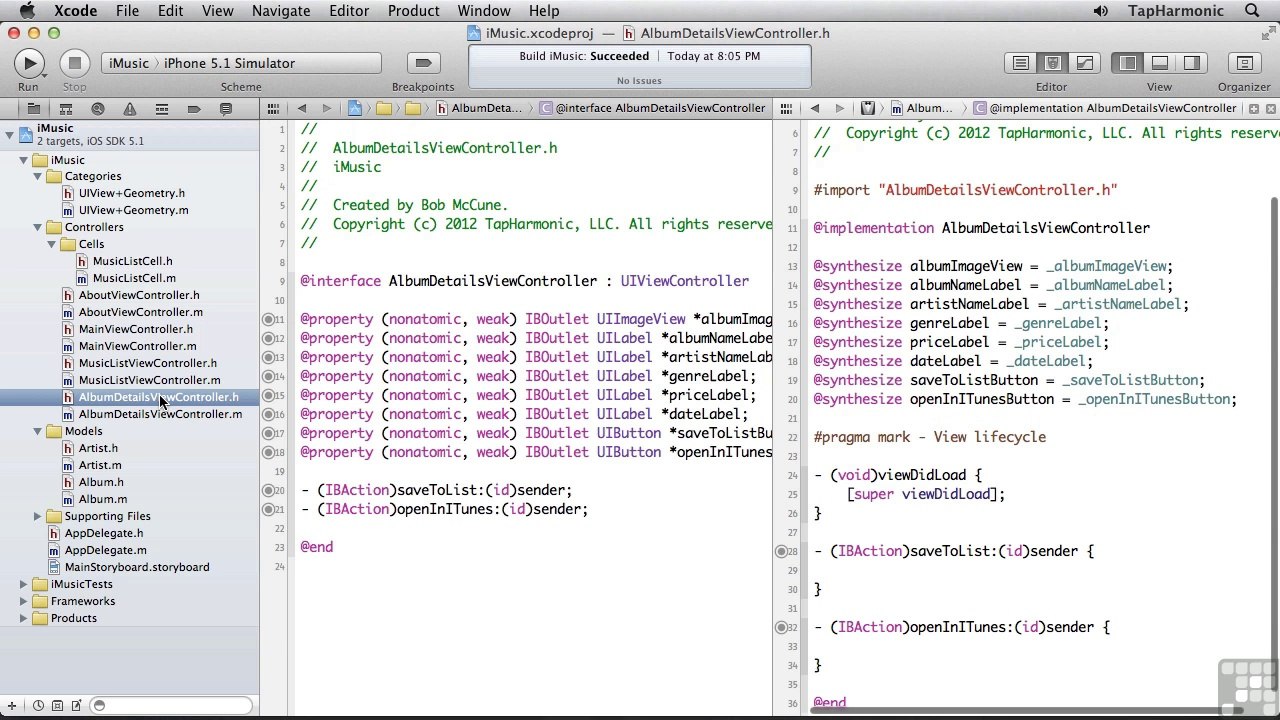This screenshot has height=720, width=1280.
Task: Open the Product menu
Action: click(413, 11)
